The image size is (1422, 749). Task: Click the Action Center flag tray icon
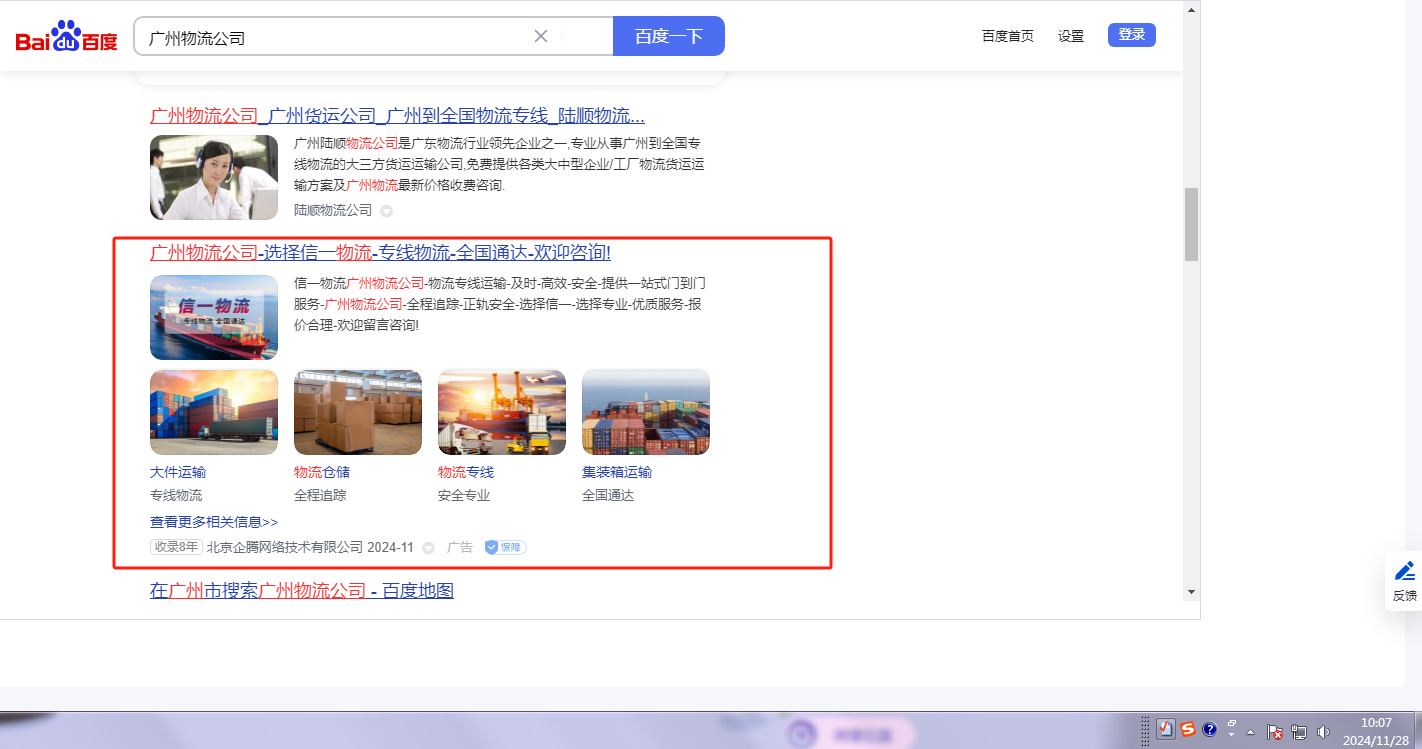point(1275,731)
